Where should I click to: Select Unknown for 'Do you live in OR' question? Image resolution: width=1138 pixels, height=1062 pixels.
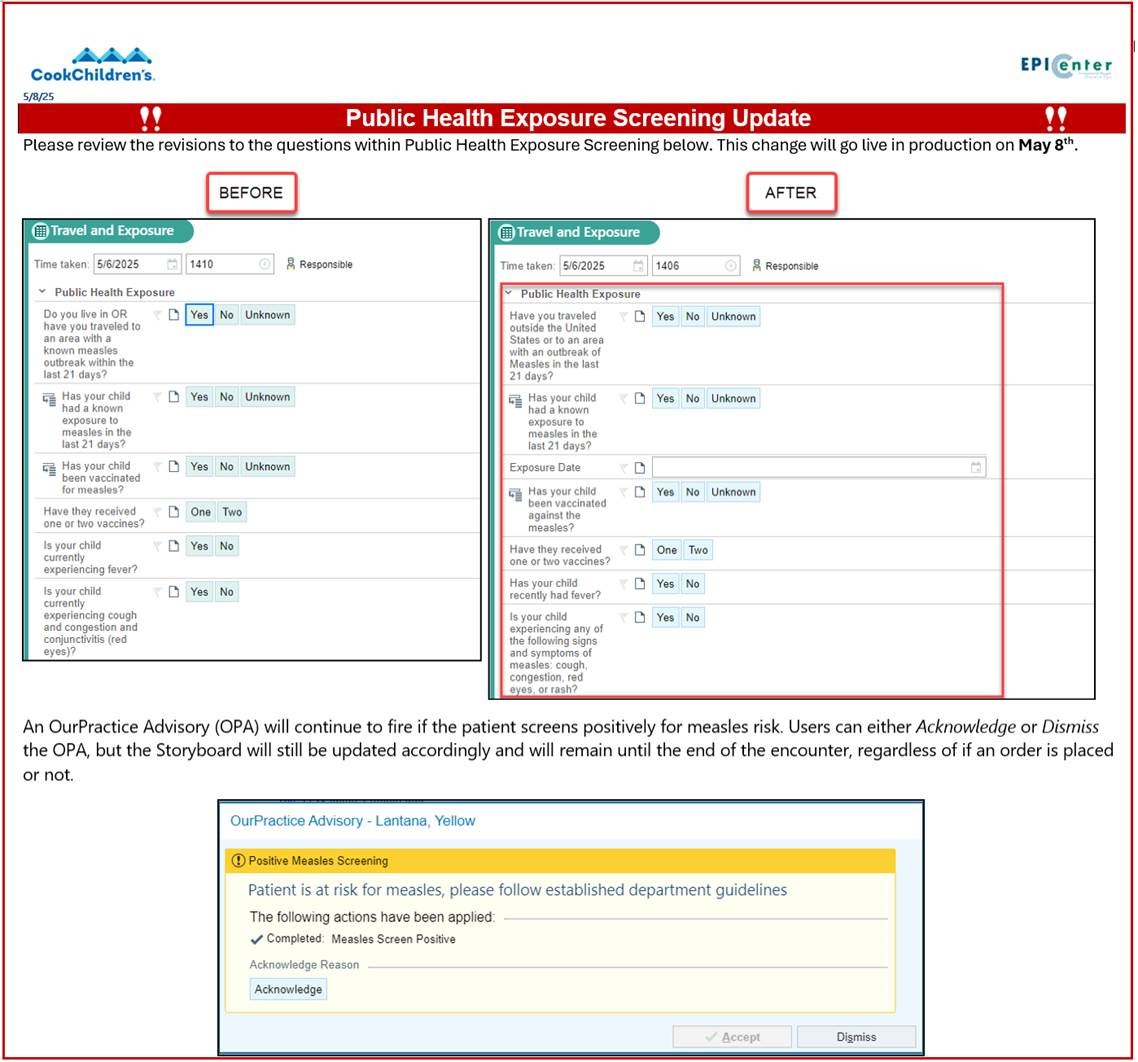[267, 315]
